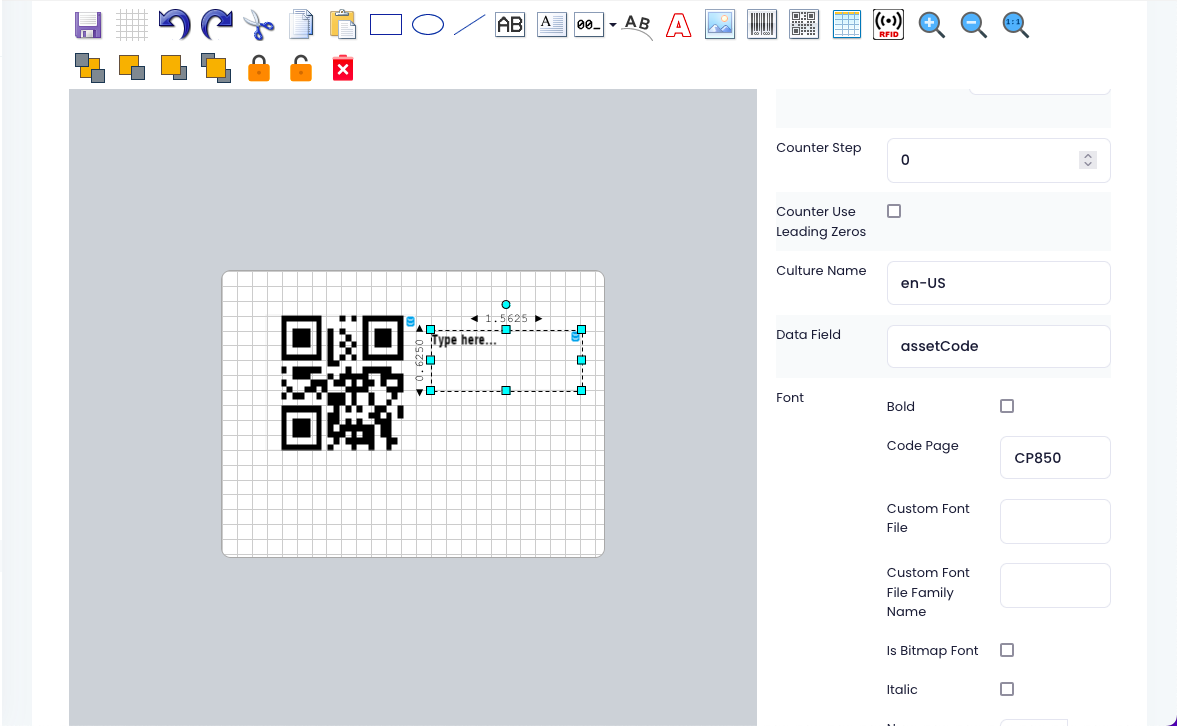This screenshot has height=726, width=1177.
Task: Select the text paragraph box tool
Action: 552,25
